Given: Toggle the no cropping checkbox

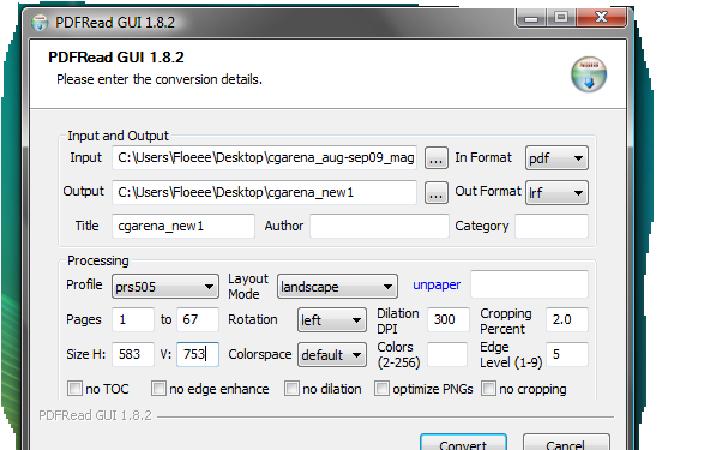Looking at the screenshot, I should pyautogui.click(x=489, y=388).
